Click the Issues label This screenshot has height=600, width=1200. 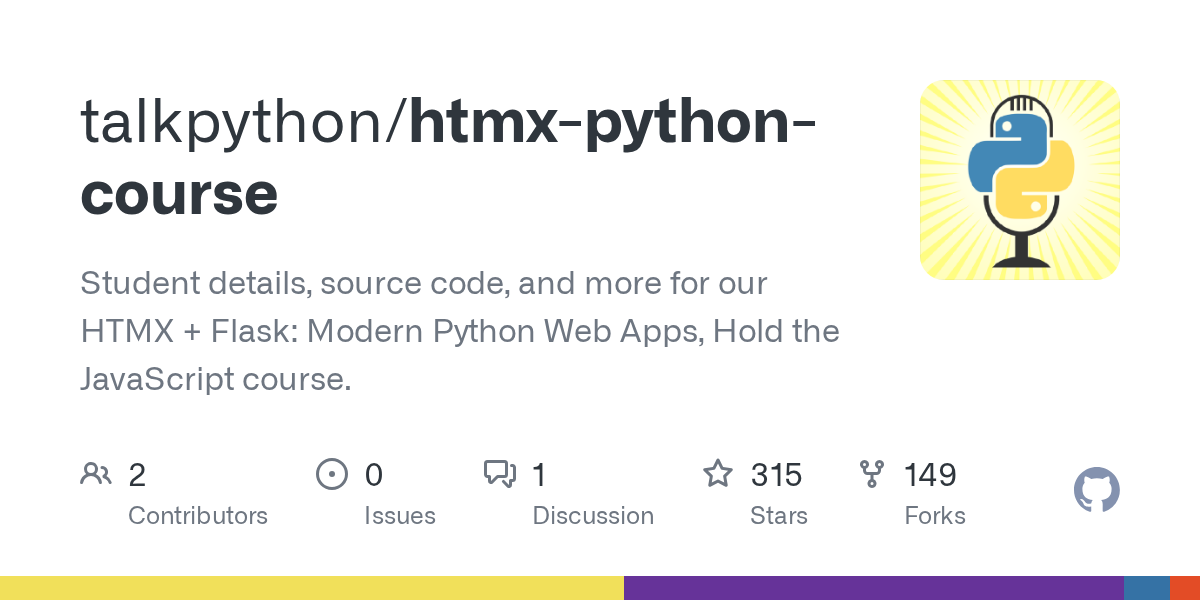(x=400, y=516)
